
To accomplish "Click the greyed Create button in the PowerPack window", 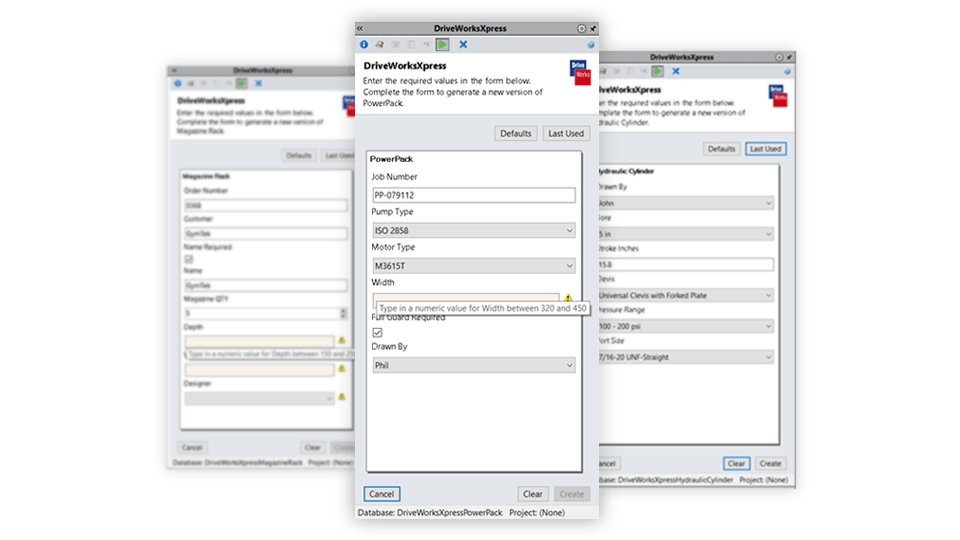I will 571,494.
